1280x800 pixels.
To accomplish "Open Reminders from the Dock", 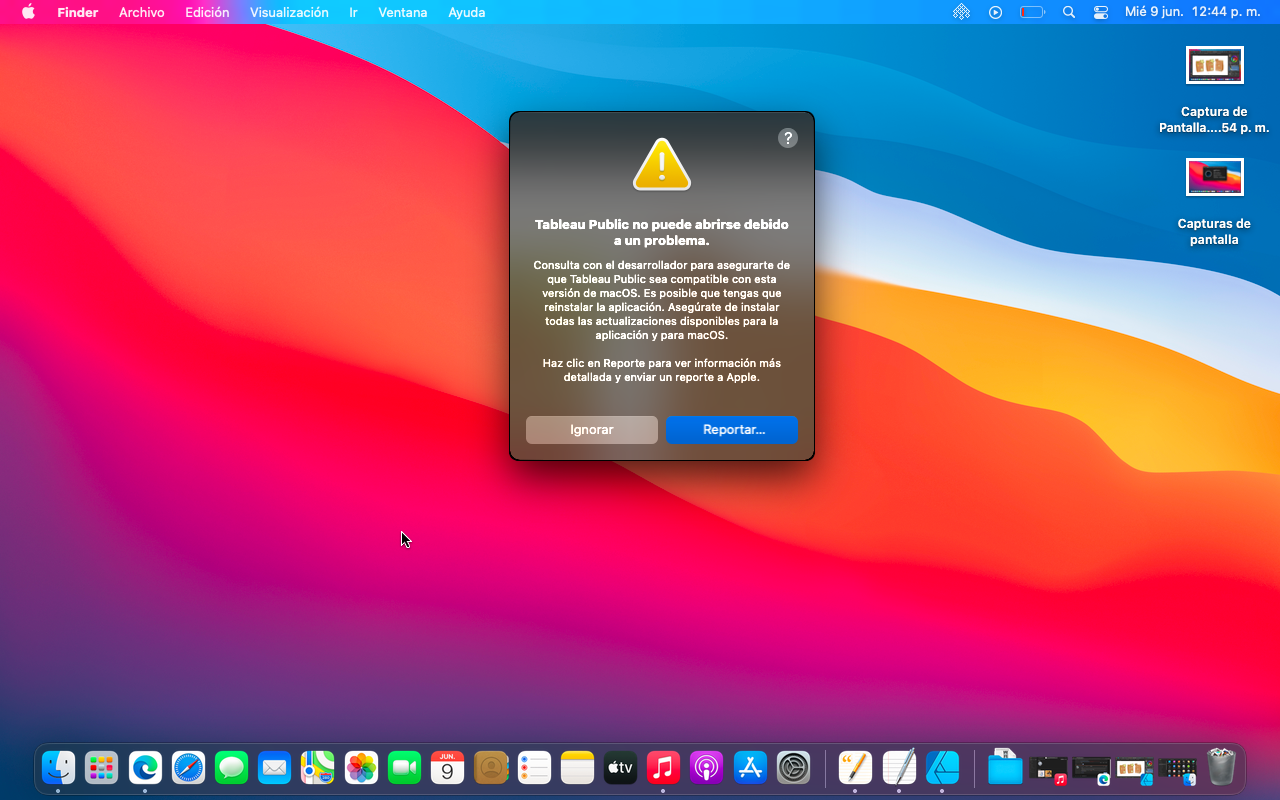I will [534, 768].
